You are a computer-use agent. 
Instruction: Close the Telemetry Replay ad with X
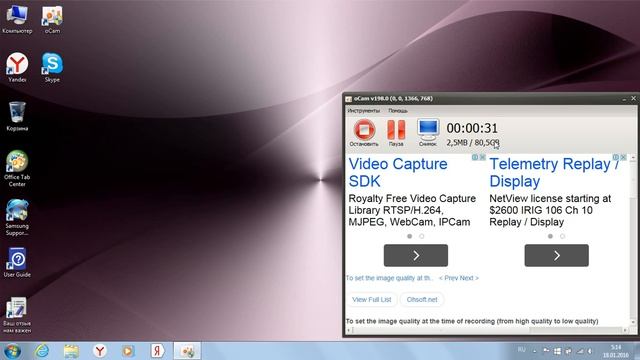tap(623, 157)
